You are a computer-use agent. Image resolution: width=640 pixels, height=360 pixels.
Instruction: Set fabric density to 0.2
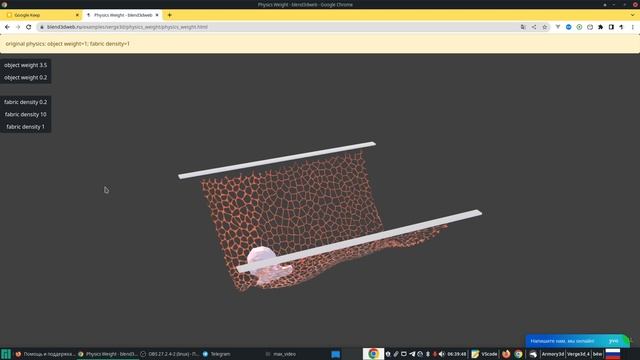point(25,102)
